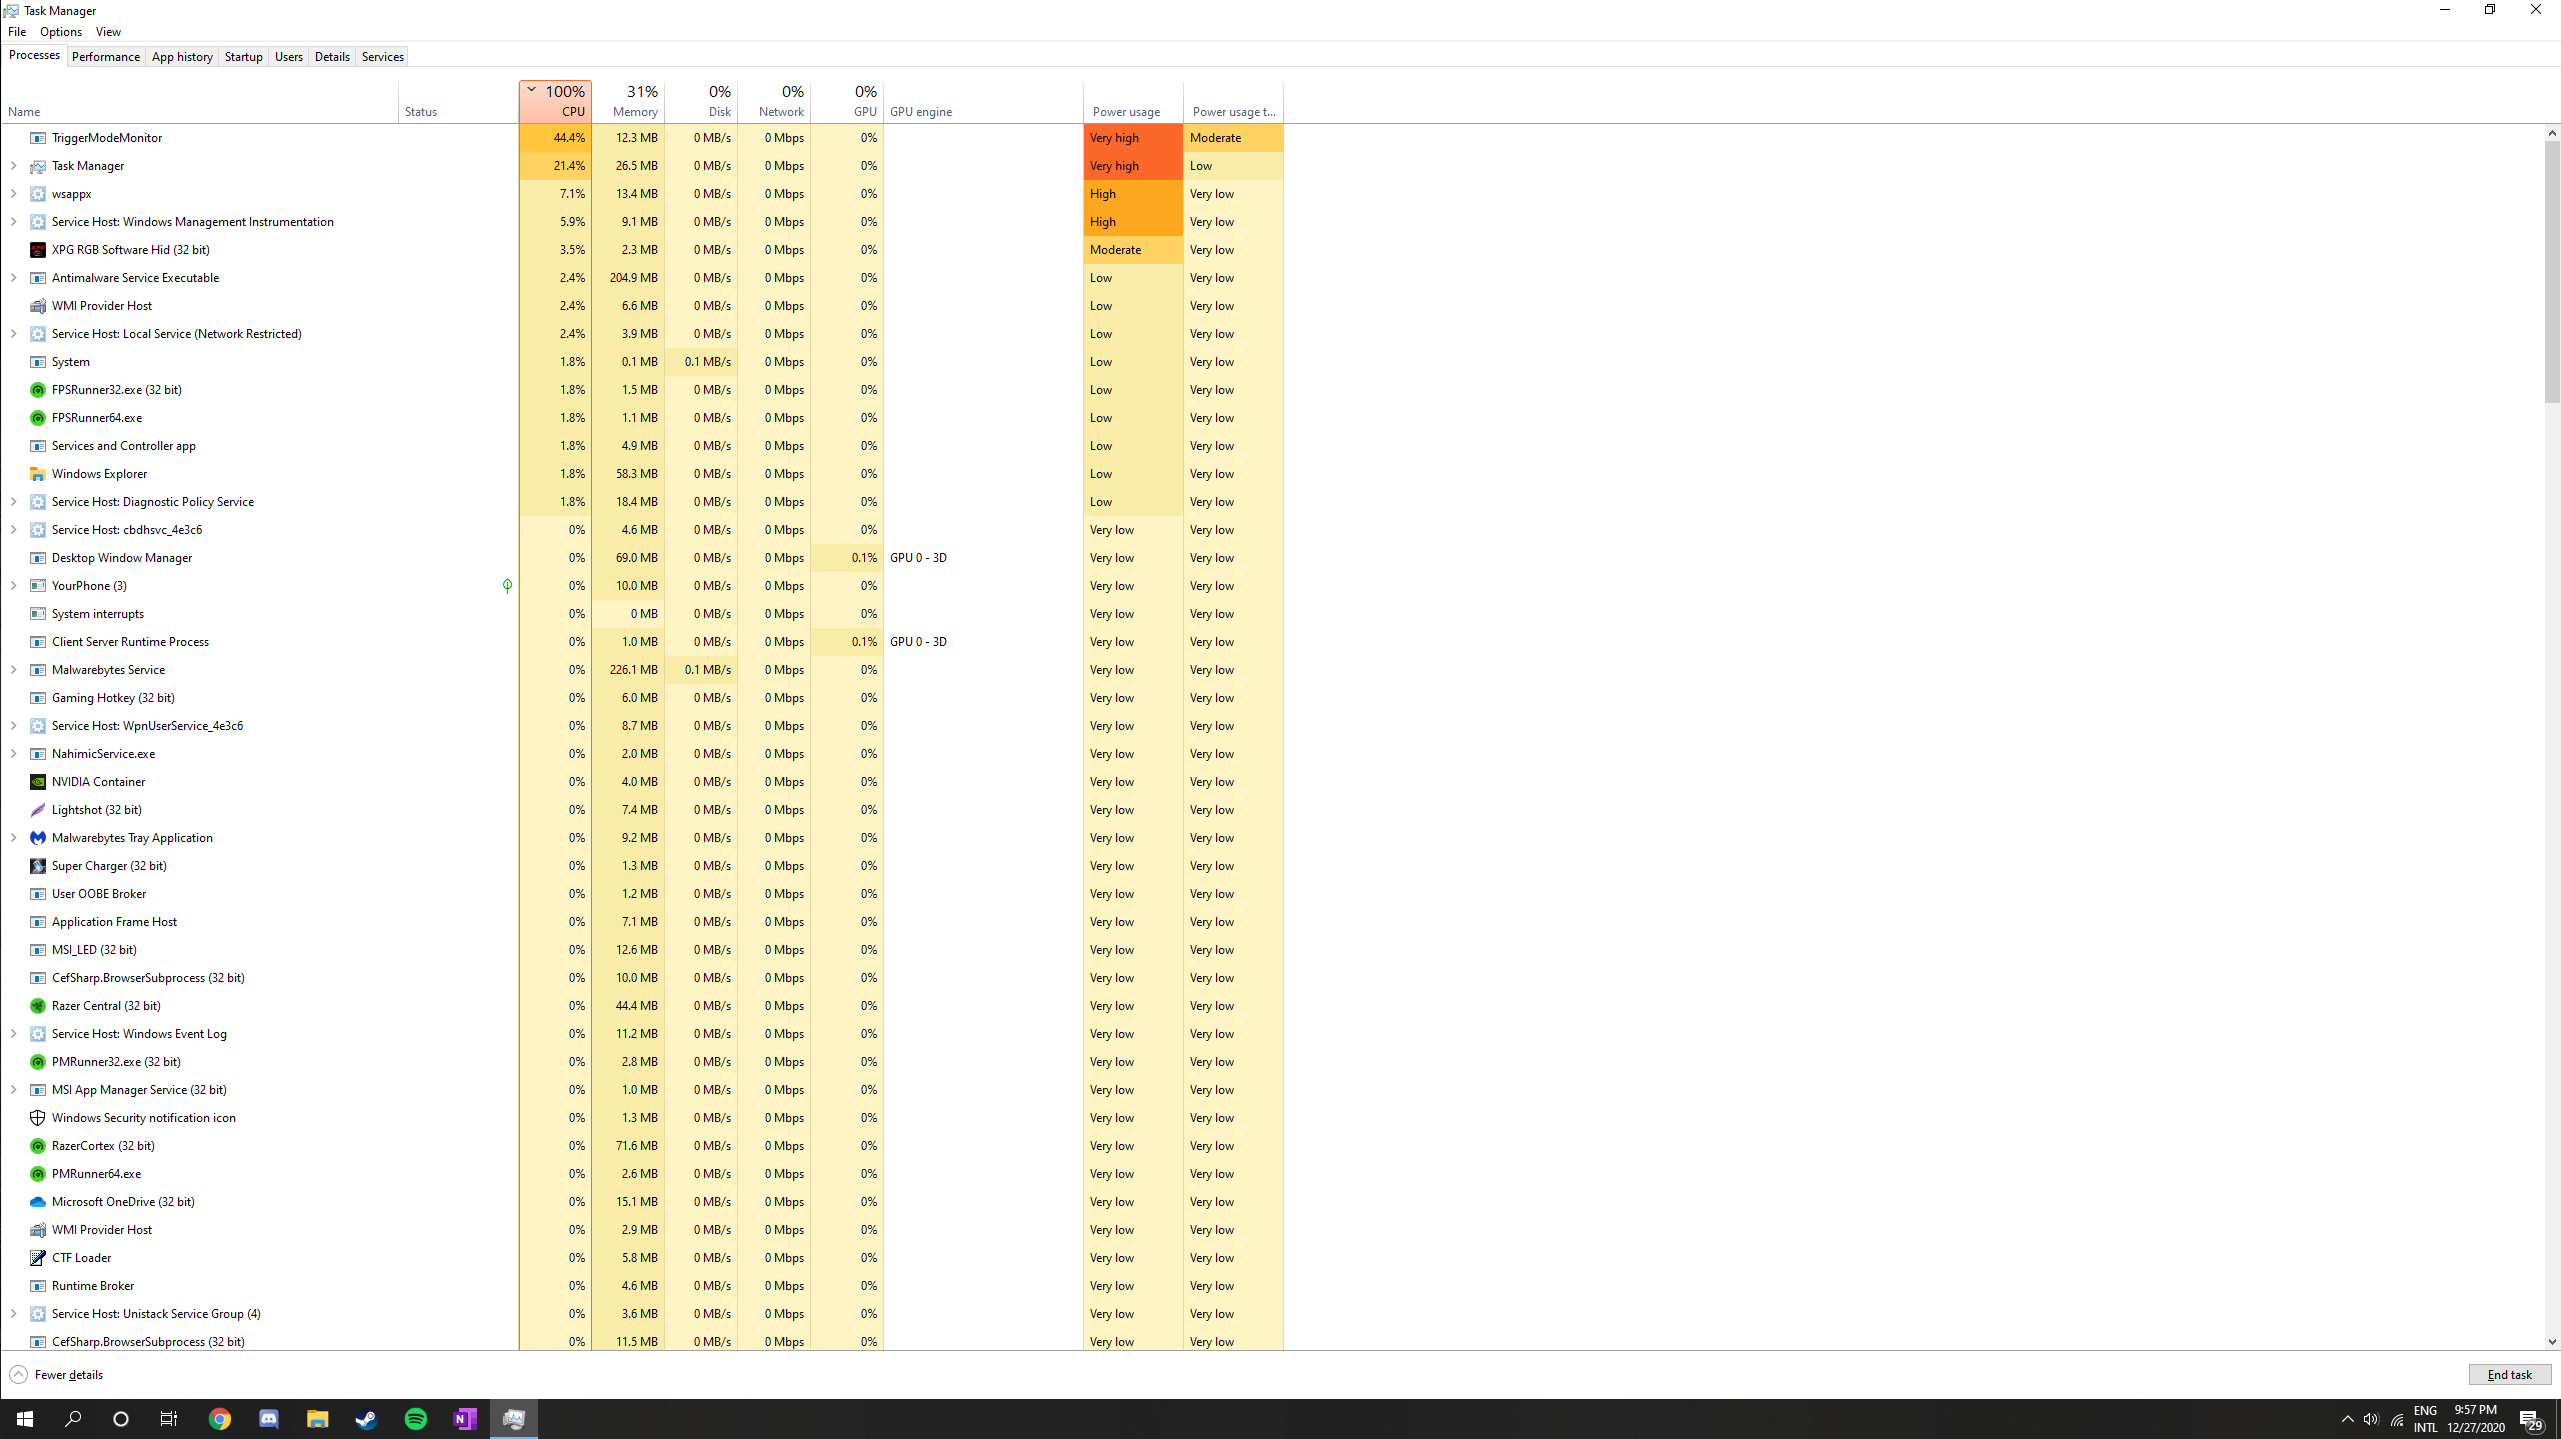Screen dimensions: 2561x1439
Task: Expand Service Host: Unistack Service Group (4)
Action: point(13,1314)
